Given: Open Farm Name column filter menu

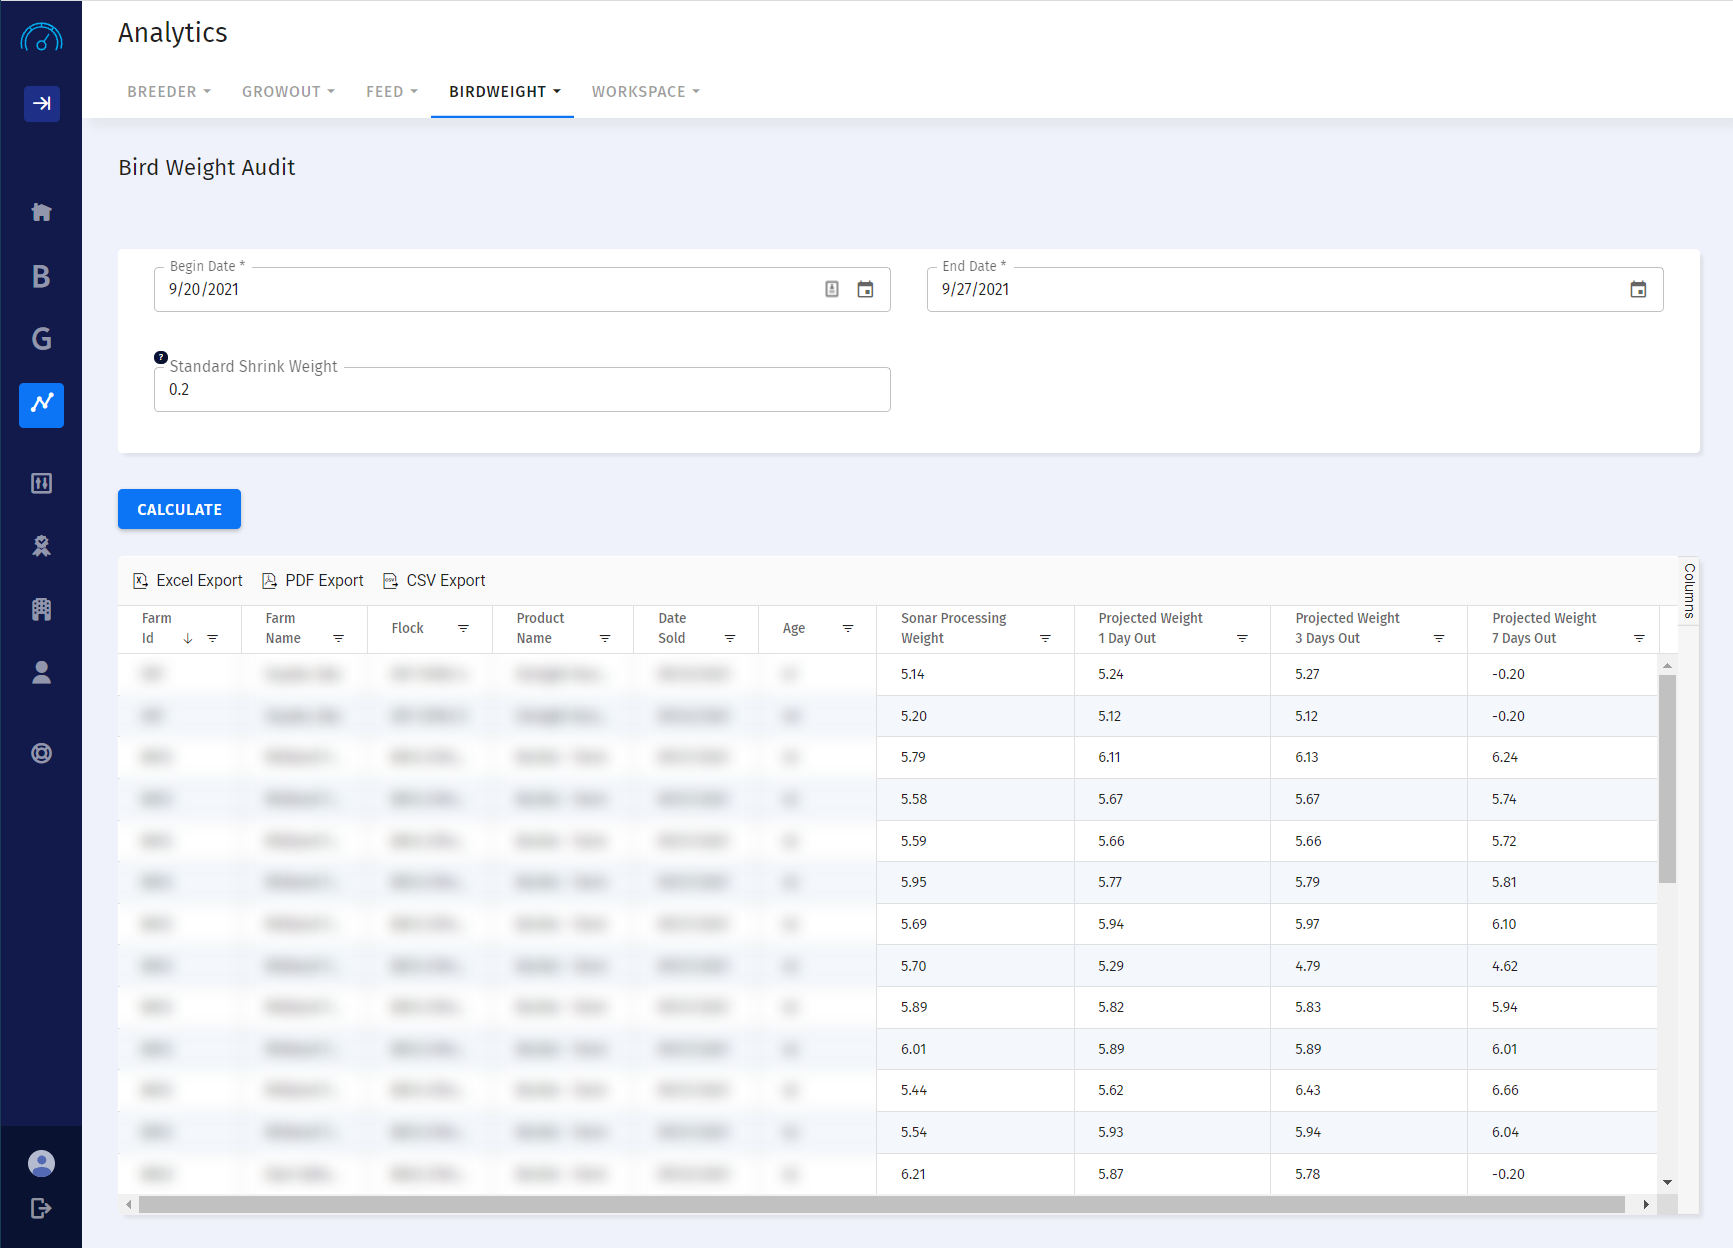Looking at the screenshot, I should pyautogui.click(x=338, y=638).
